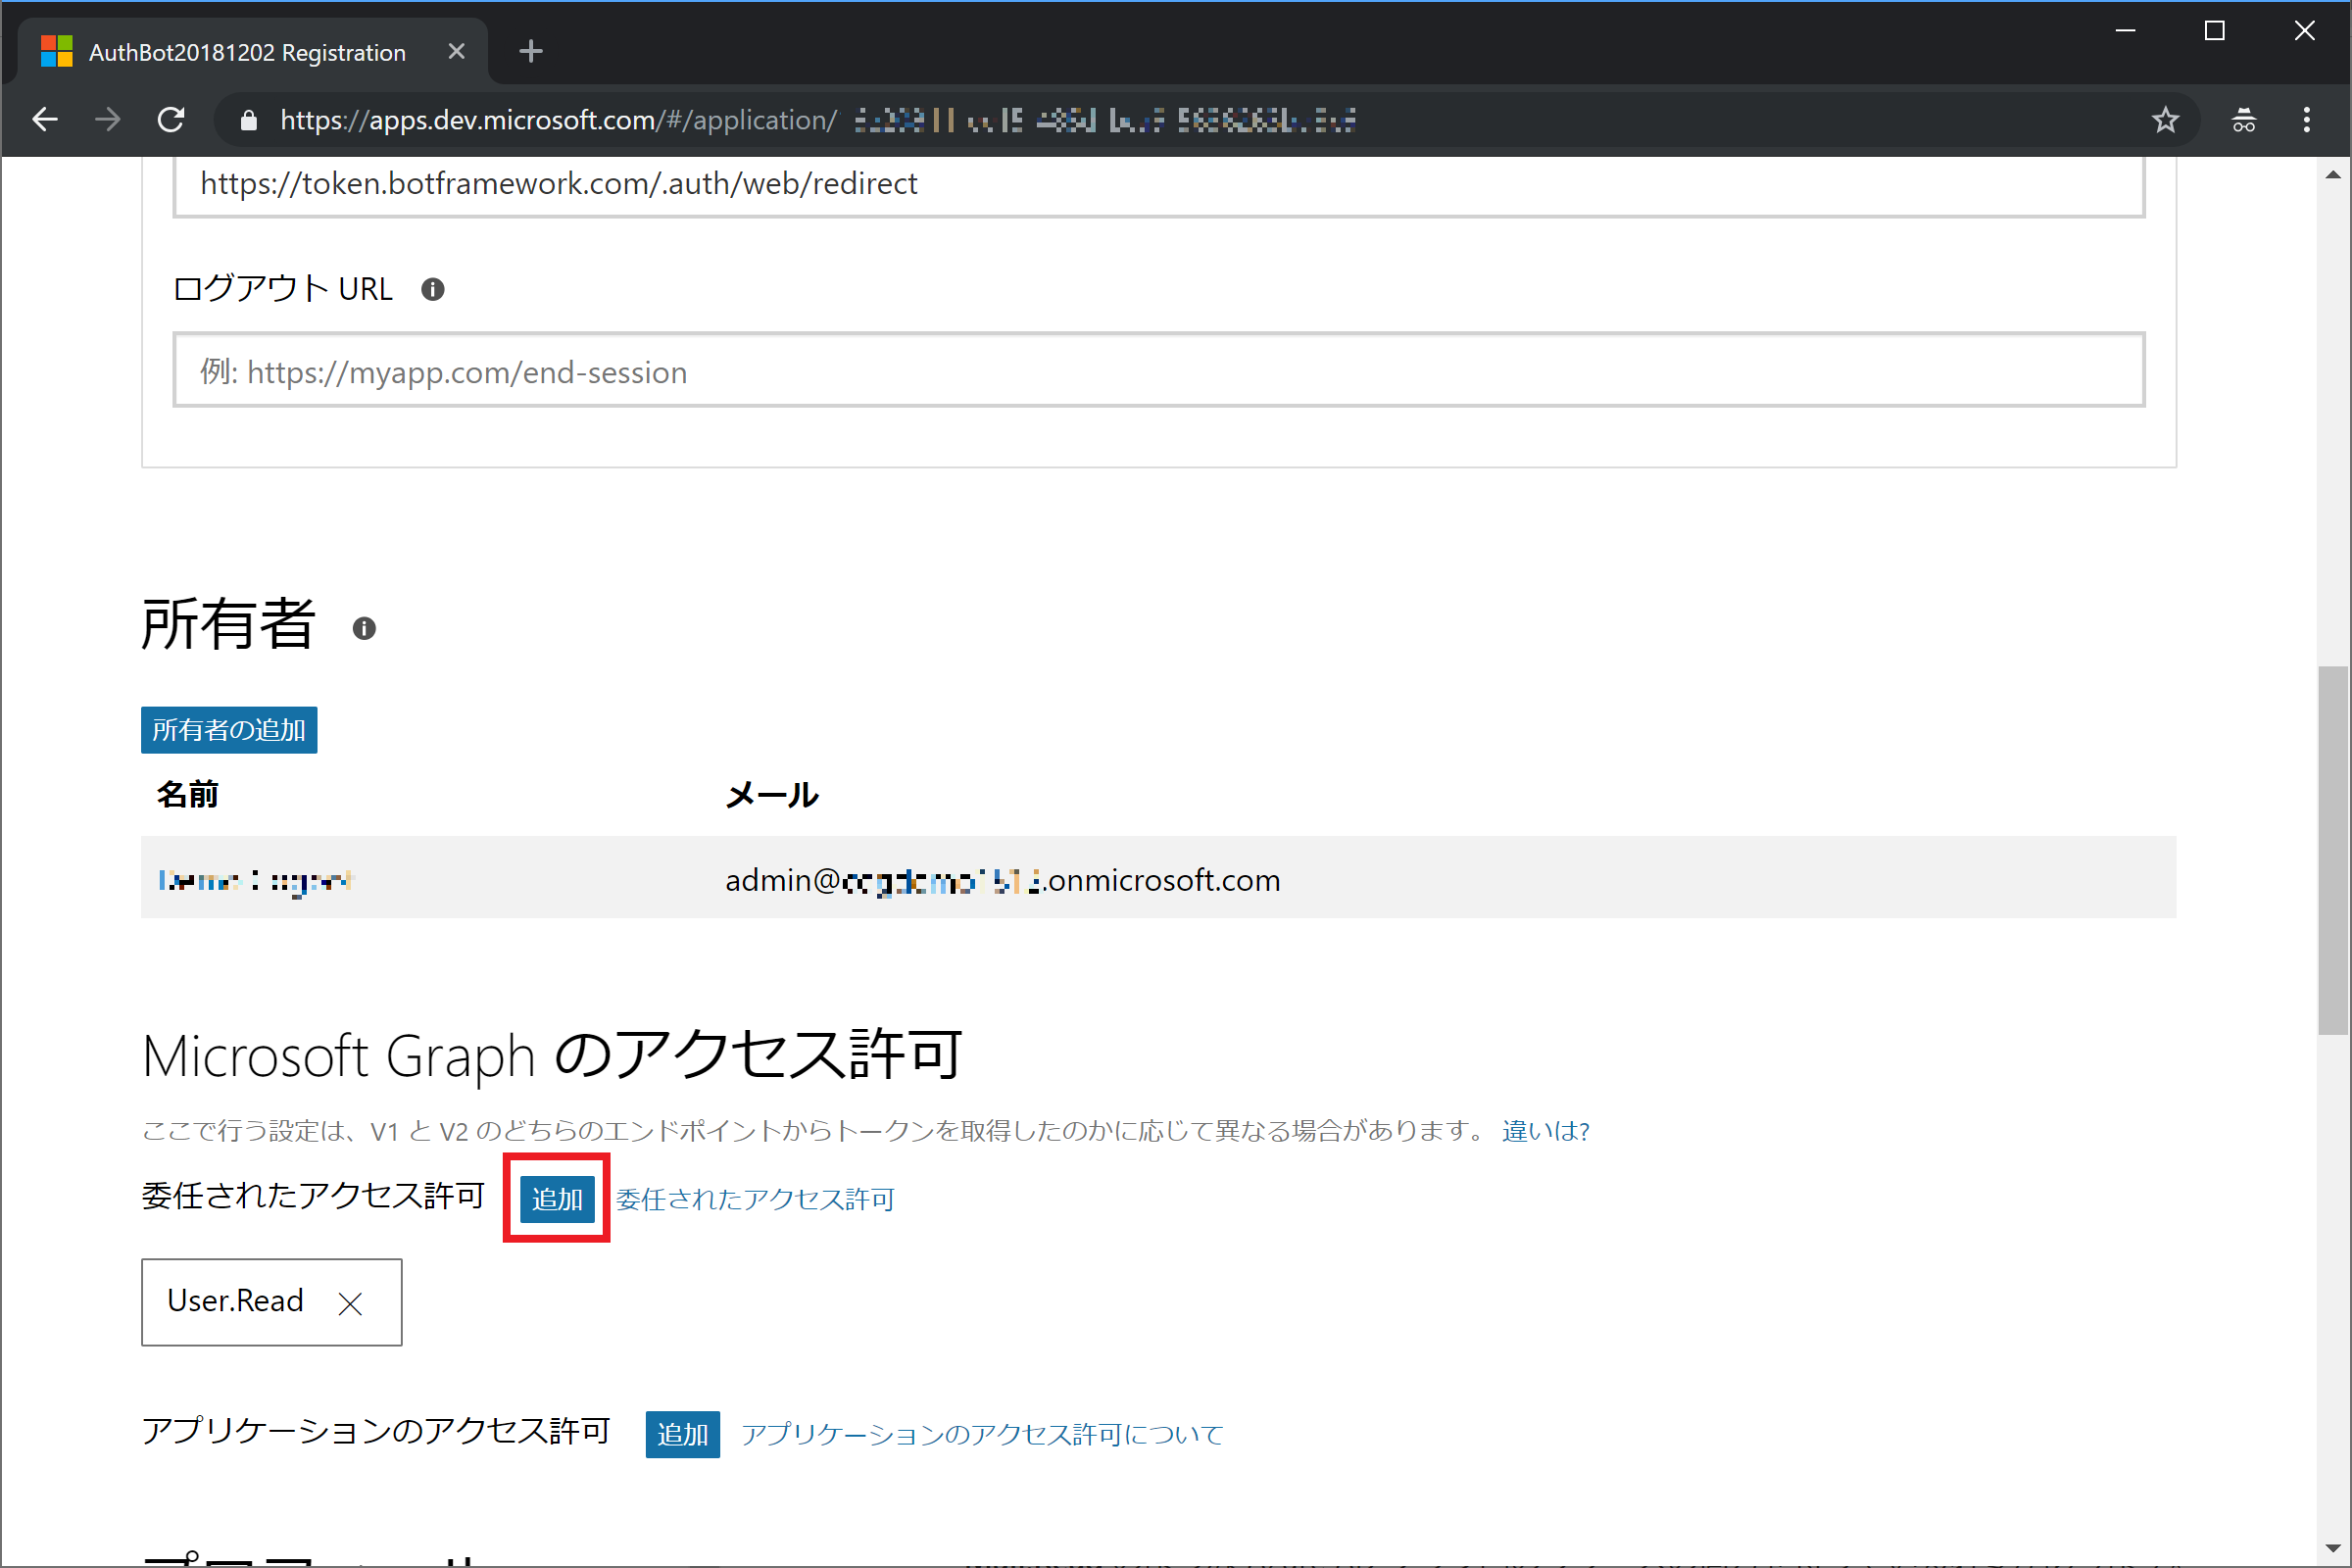The height and width of the screenshot is (1568, 2352).
Task: Click 追加 for アプリケーションのアクセス許可
Action: point(682,1434)
